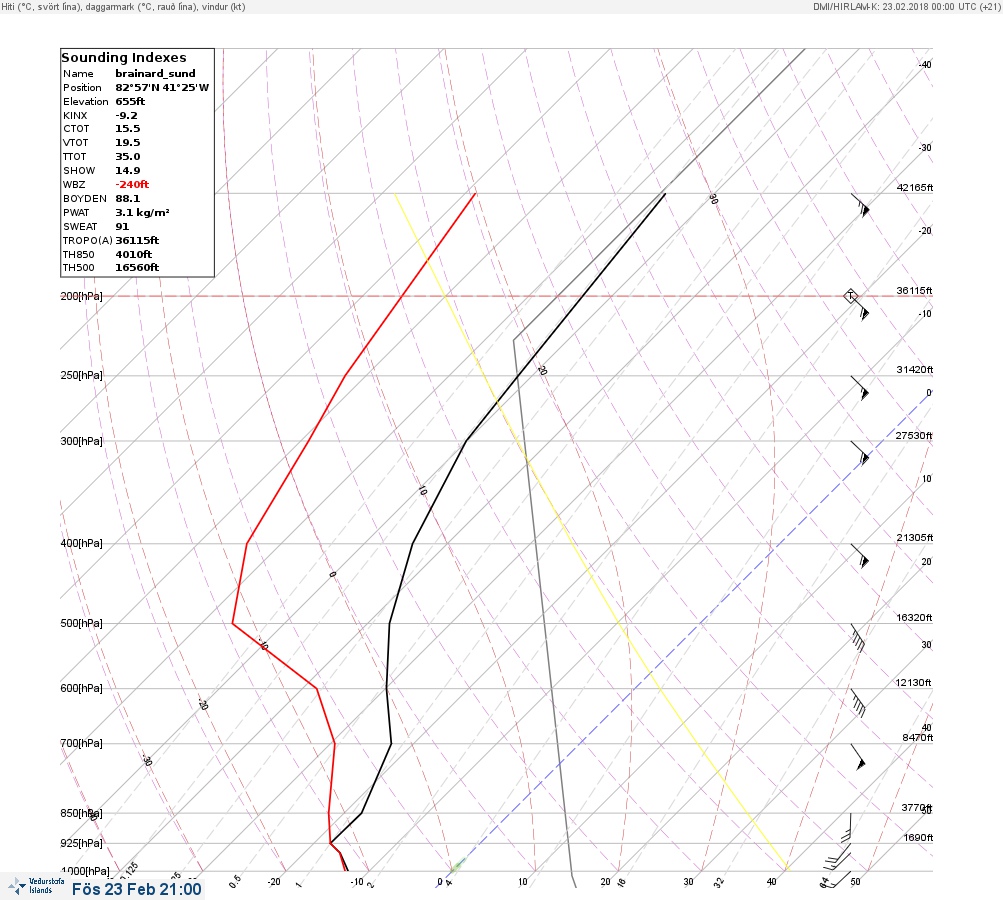1003x900 pixels.
Task: Click the wind barb at 31420ft
Action: (860, 388)
